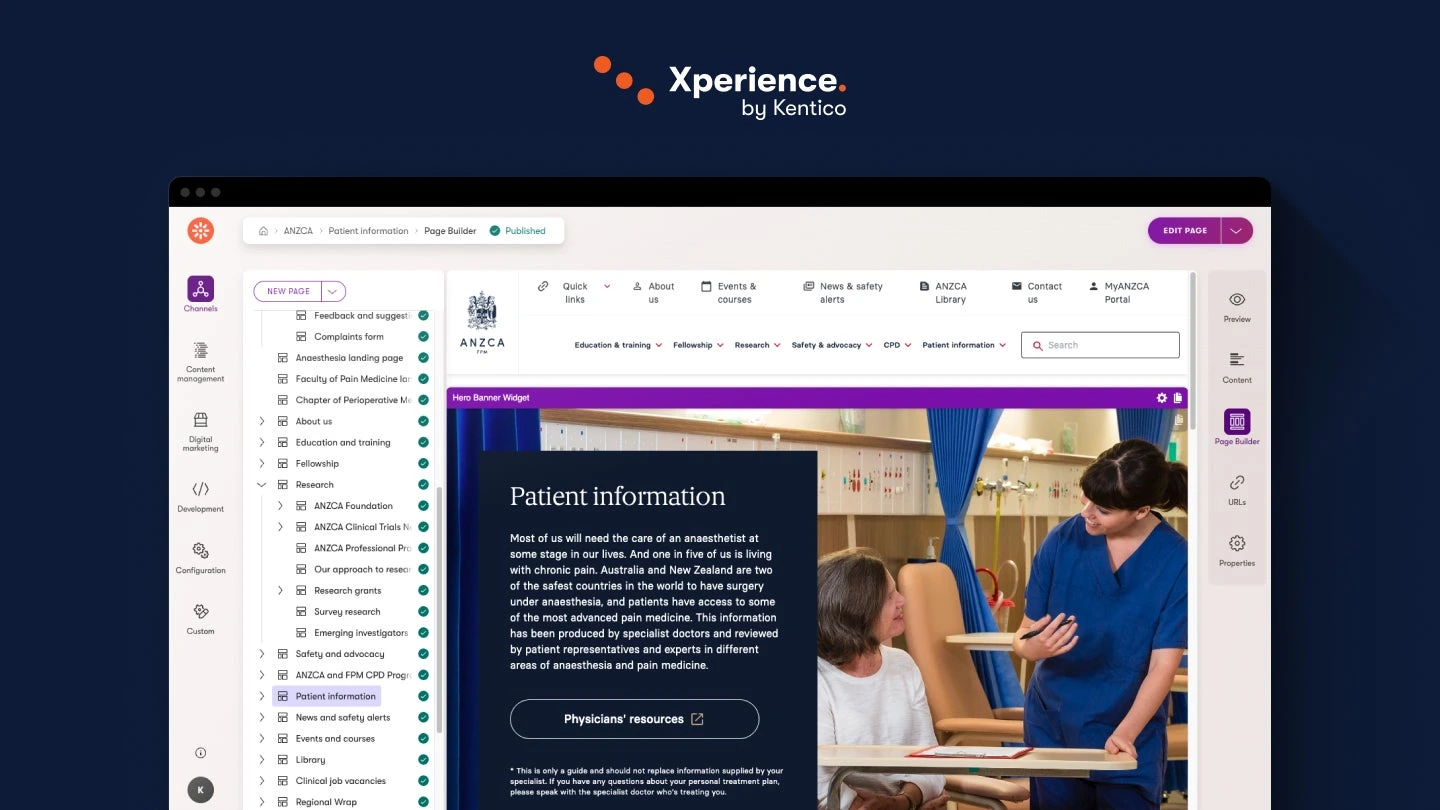Viewport: 1440px width, 810px height.
Task: Open Hero Banner Widget settings gear
Action: (x=1161, y=398)
